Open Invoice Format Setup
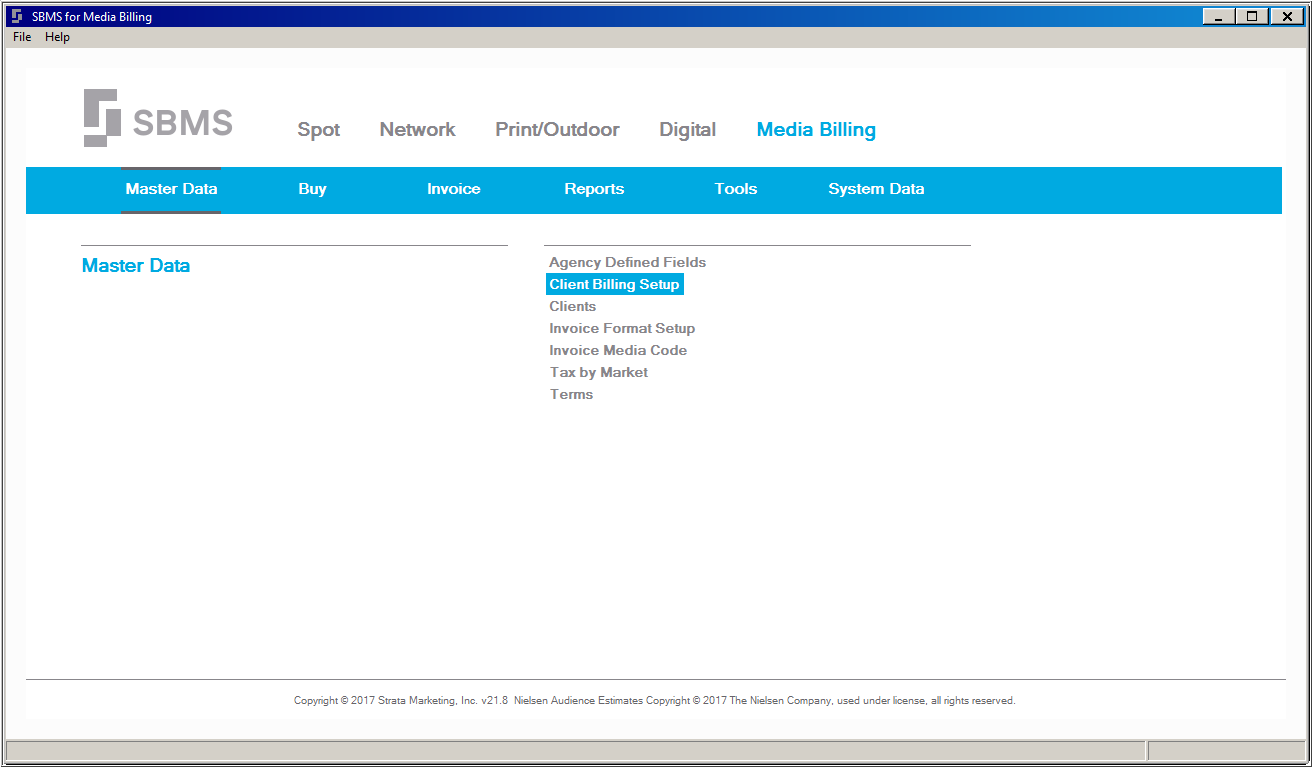This screenshot has height=767, width=1312. (x=622, y=328)
